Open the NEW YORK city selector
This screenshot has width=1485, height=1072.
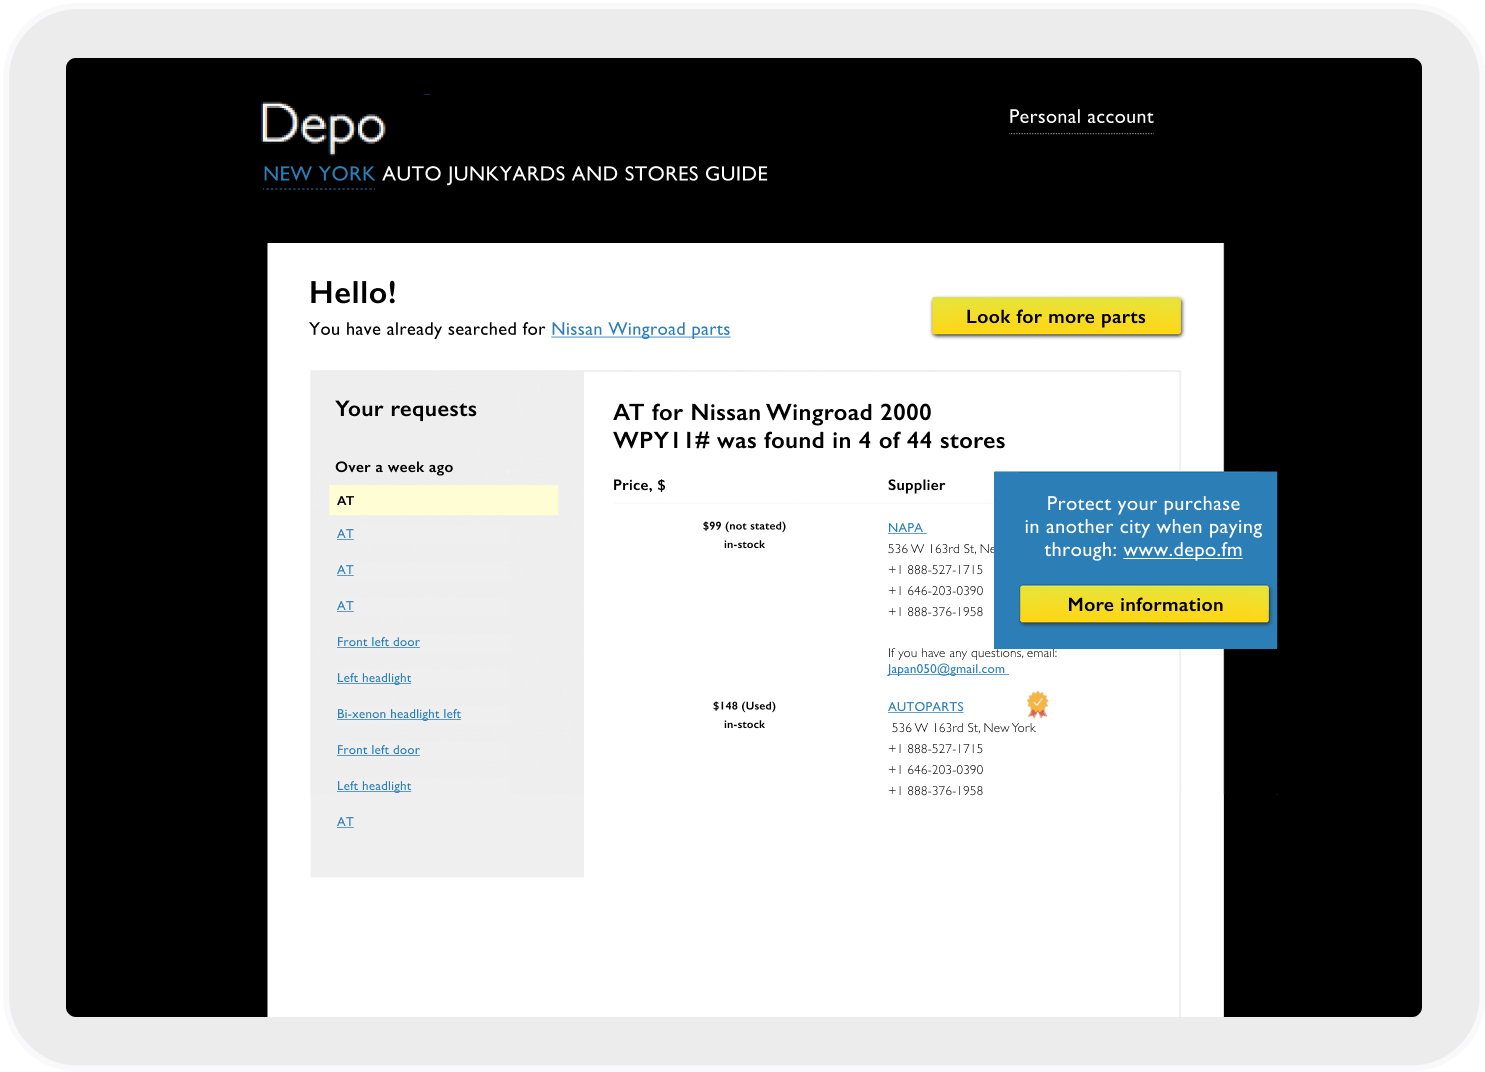[x=318, y=174]
